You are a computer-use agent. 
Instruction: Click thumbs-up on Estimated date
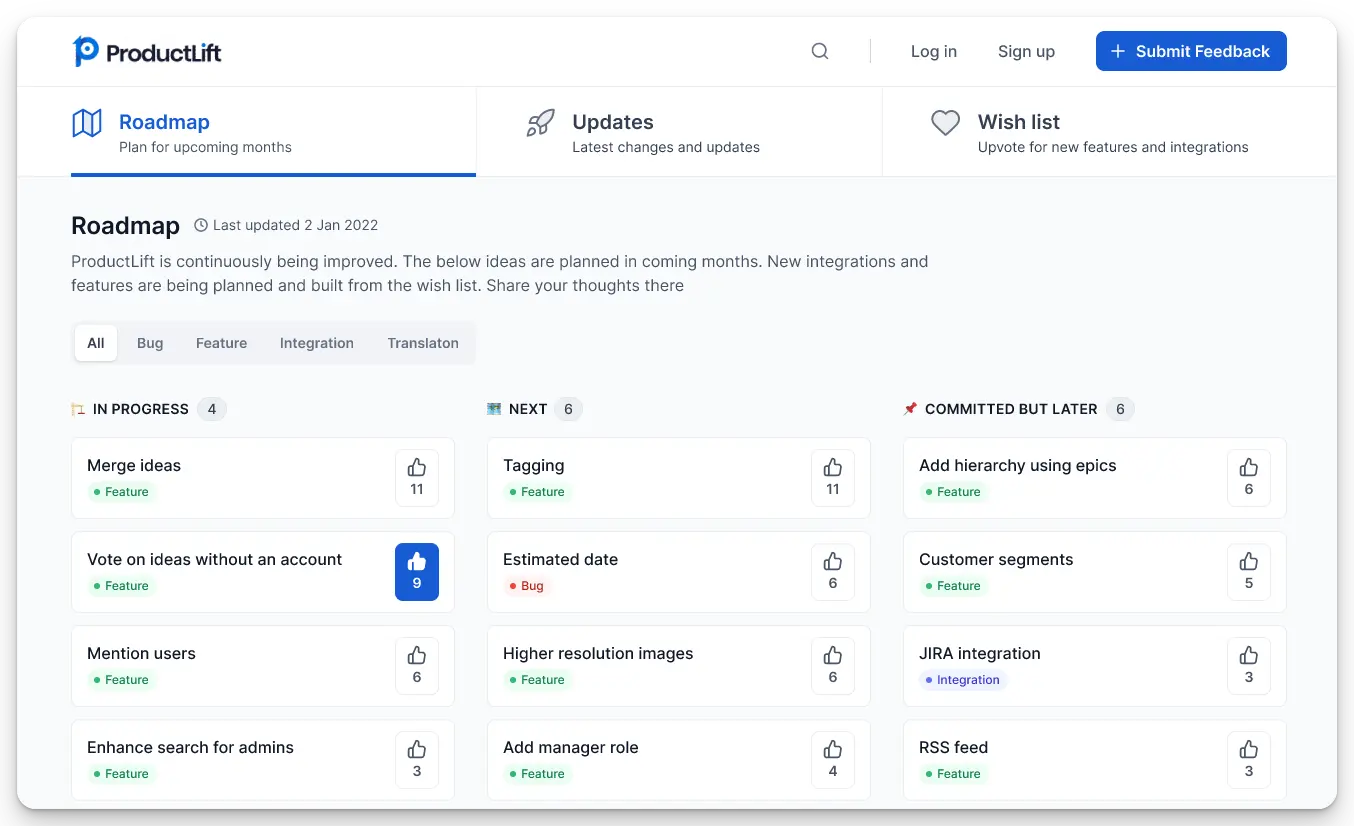(832, 571)
